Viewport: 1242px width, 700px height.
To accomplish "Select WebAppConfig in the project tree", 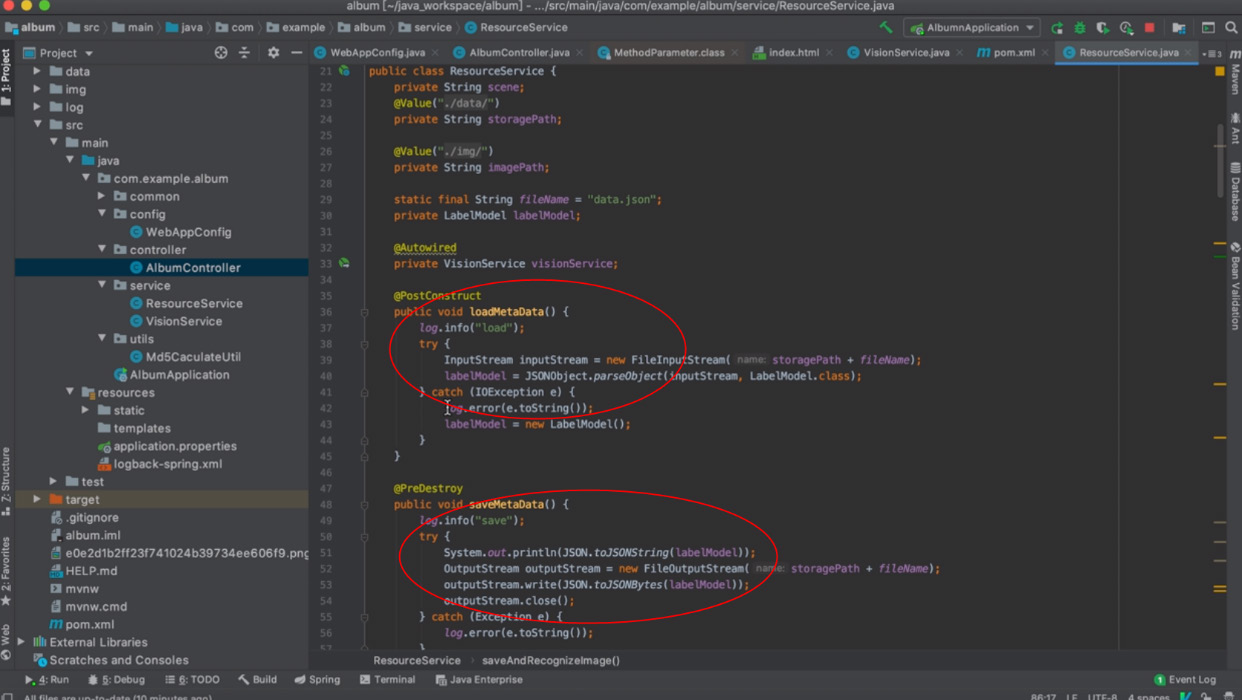I will 188,232.
